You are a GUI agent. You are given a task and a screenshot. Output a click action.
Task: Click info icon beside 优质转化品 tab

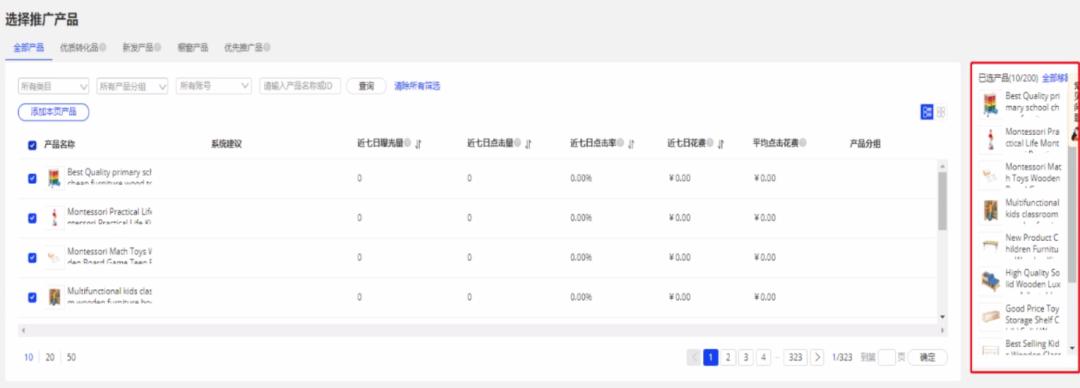(x=103, y=48)
